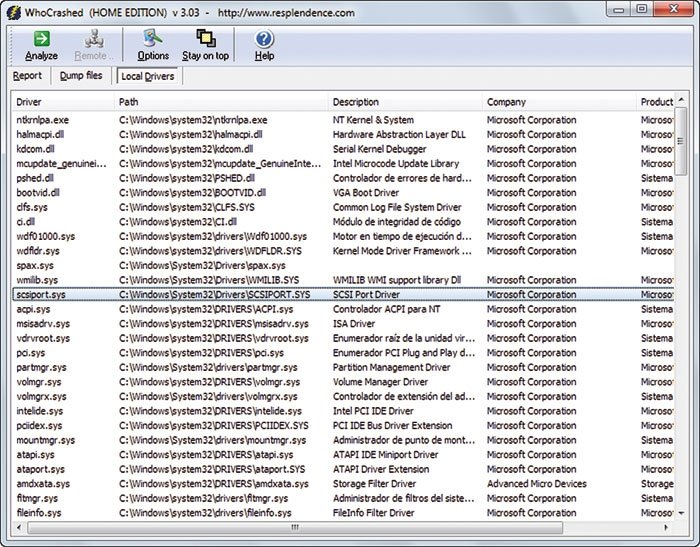This screenshot has height=547, width=700.
Task: Select the pciidex.sys driver row
Action: point(343,426)
